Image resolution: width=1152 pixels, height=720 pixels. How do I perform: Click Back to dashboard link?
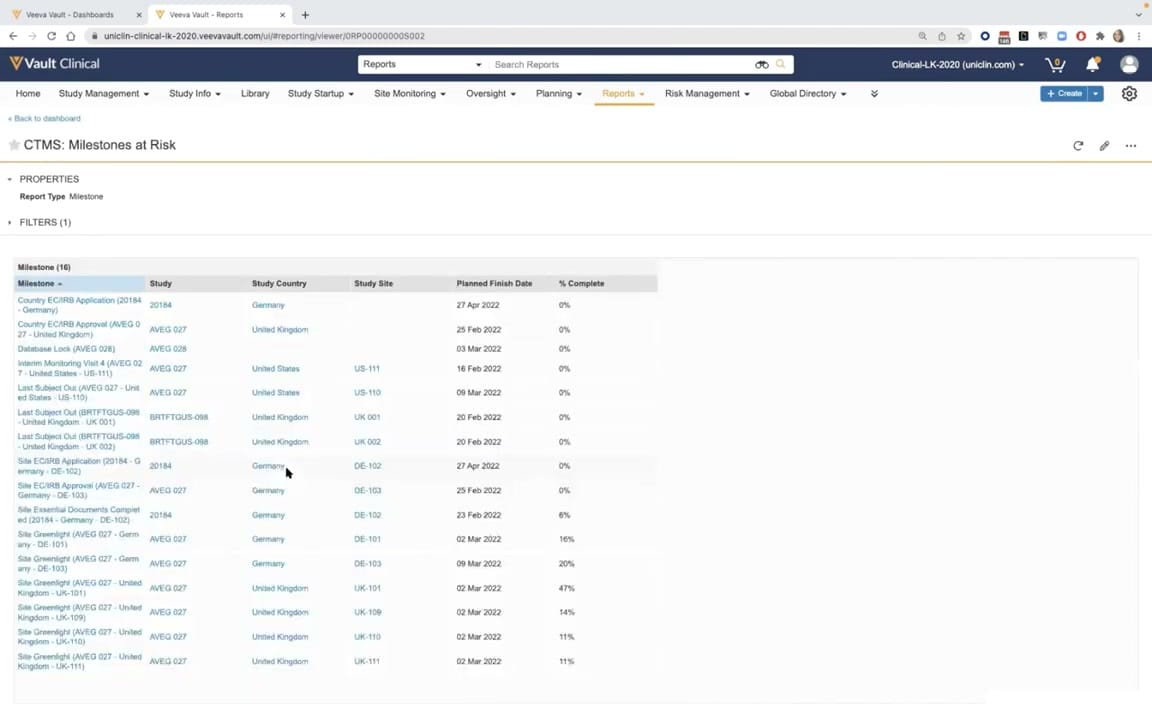click(x=44, y=118)
